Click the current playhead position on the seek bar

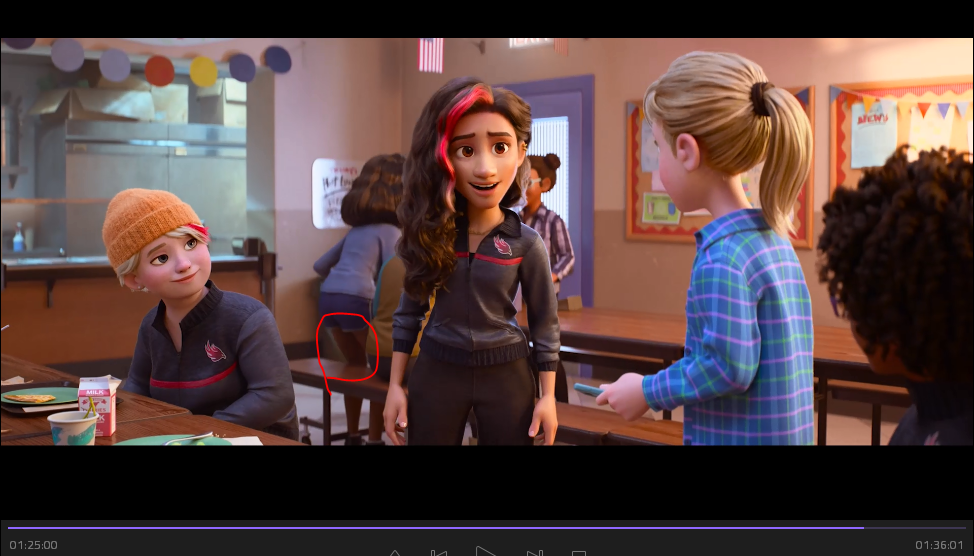(863, 528)
